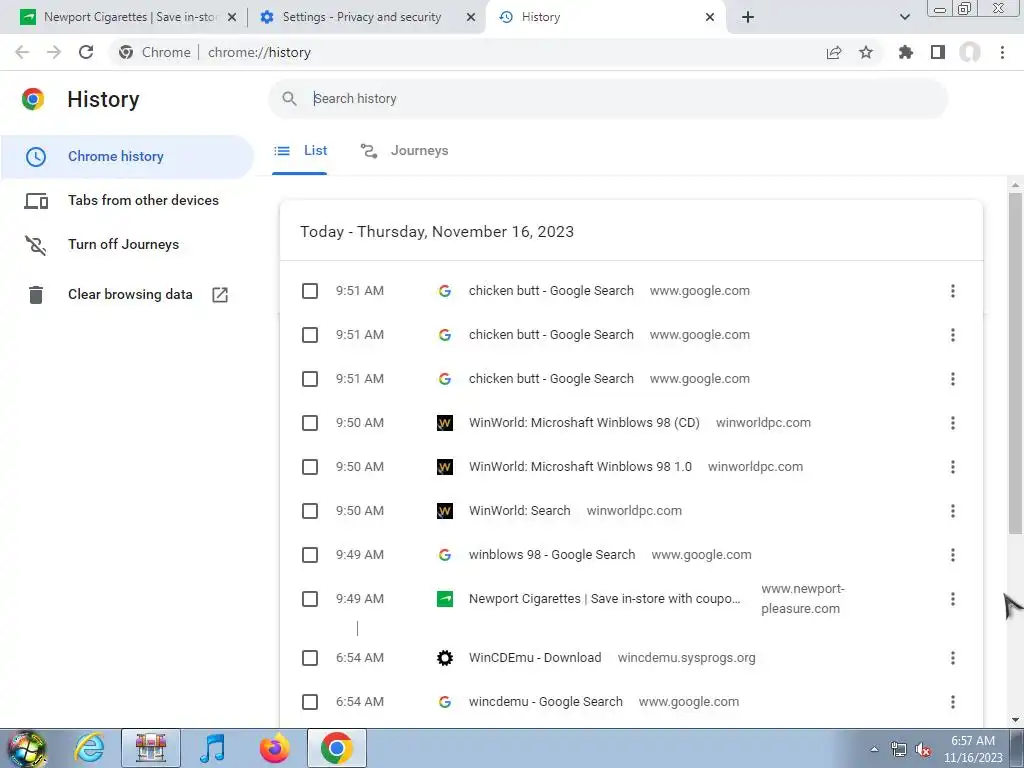
Task: Launch Firefox from the taskbar
Action: point(275,748)
